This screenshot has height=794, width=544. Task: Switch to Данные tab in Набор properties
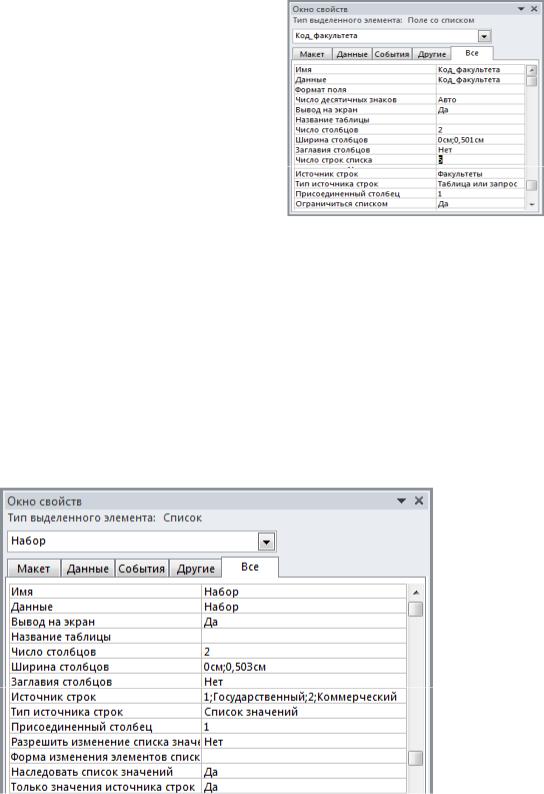88,569
